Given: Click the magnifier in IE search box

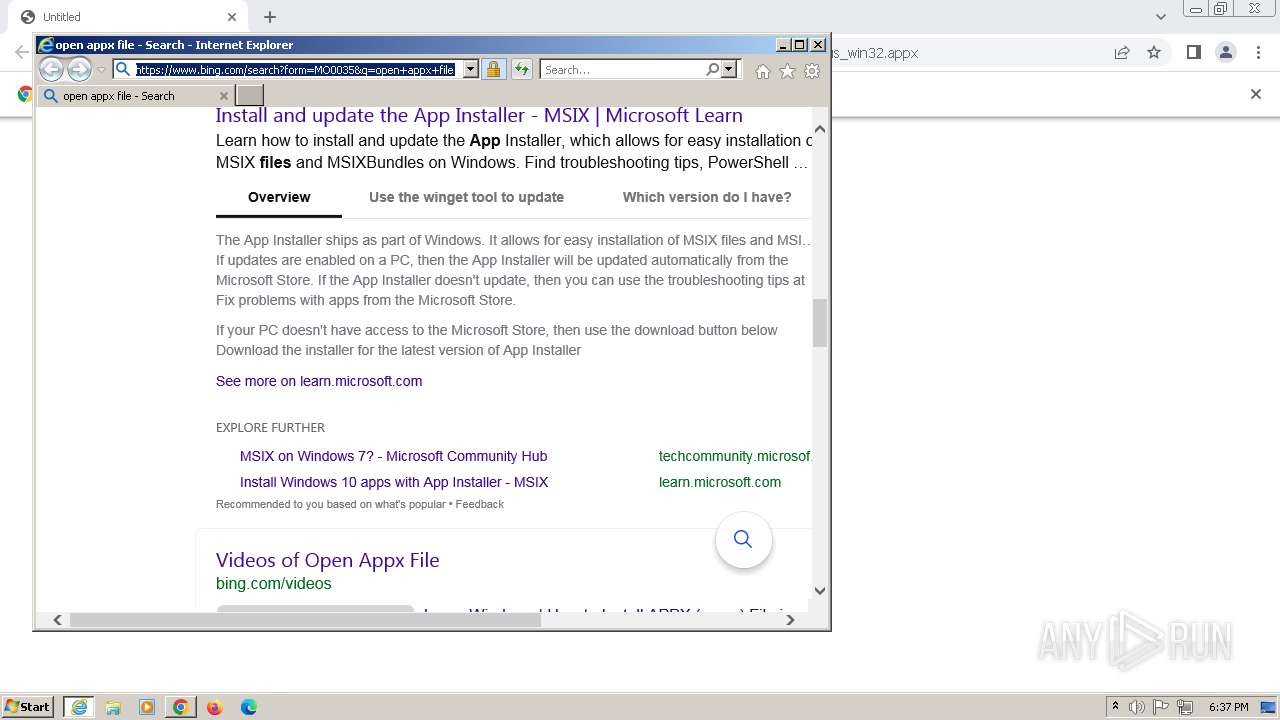Looking at the screenshot, I should coord(712,70).
